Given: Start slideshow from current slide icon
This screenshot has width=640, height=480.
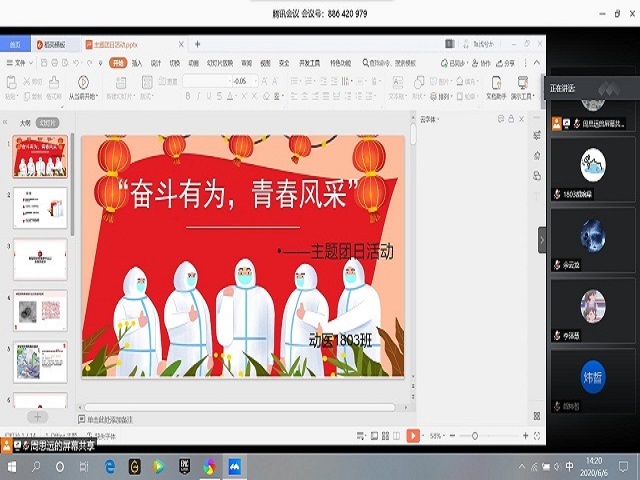Looking at the screenshot, I should [x=83, y=82].
